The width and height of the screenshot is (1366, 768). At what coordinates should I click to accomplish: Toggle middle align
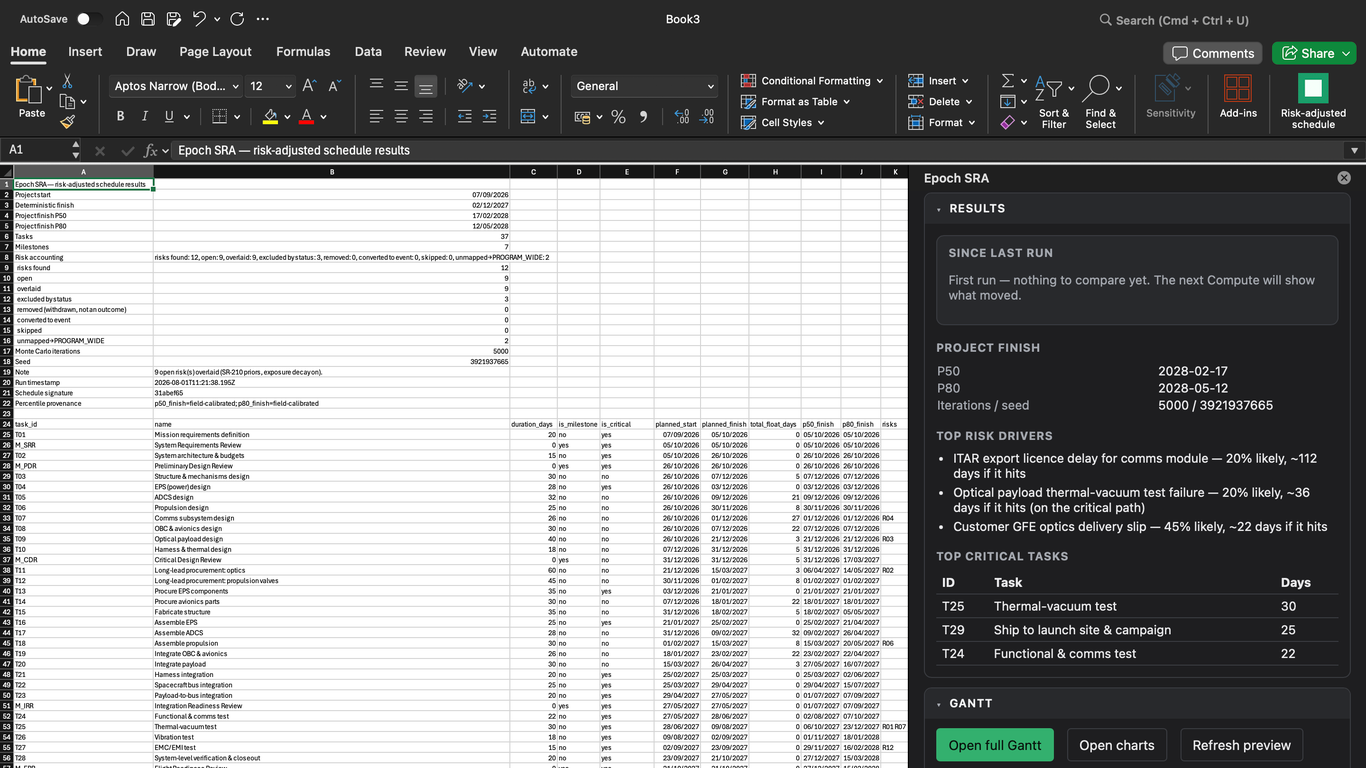(x=401, y=86)
